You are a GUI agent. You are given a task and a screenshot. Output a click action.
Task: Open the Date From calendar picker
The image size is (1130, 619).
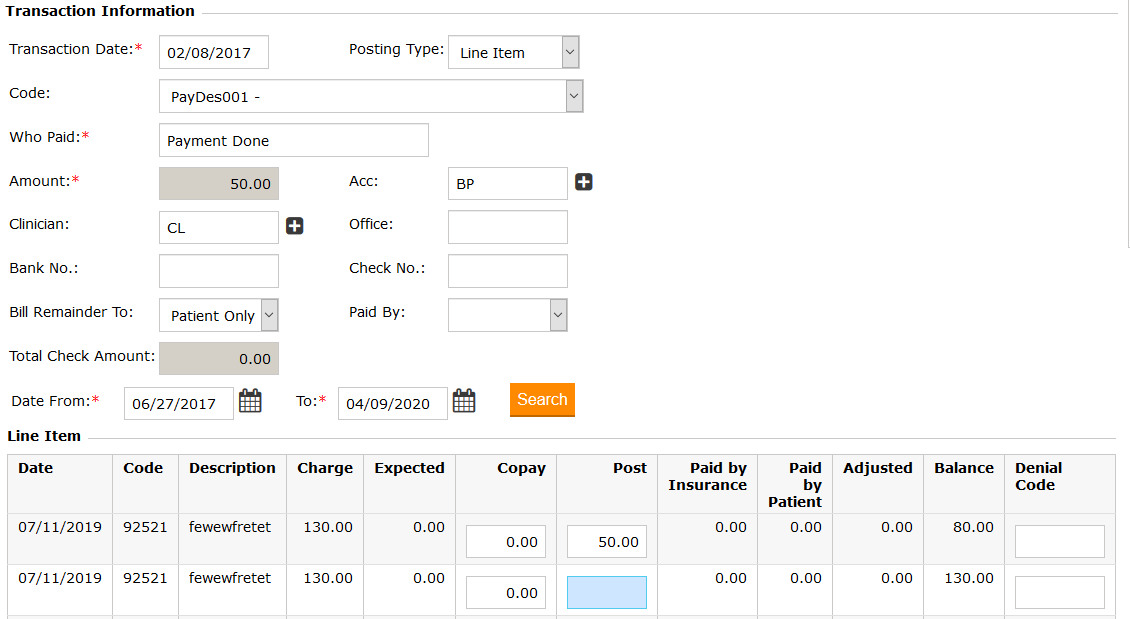250,401
